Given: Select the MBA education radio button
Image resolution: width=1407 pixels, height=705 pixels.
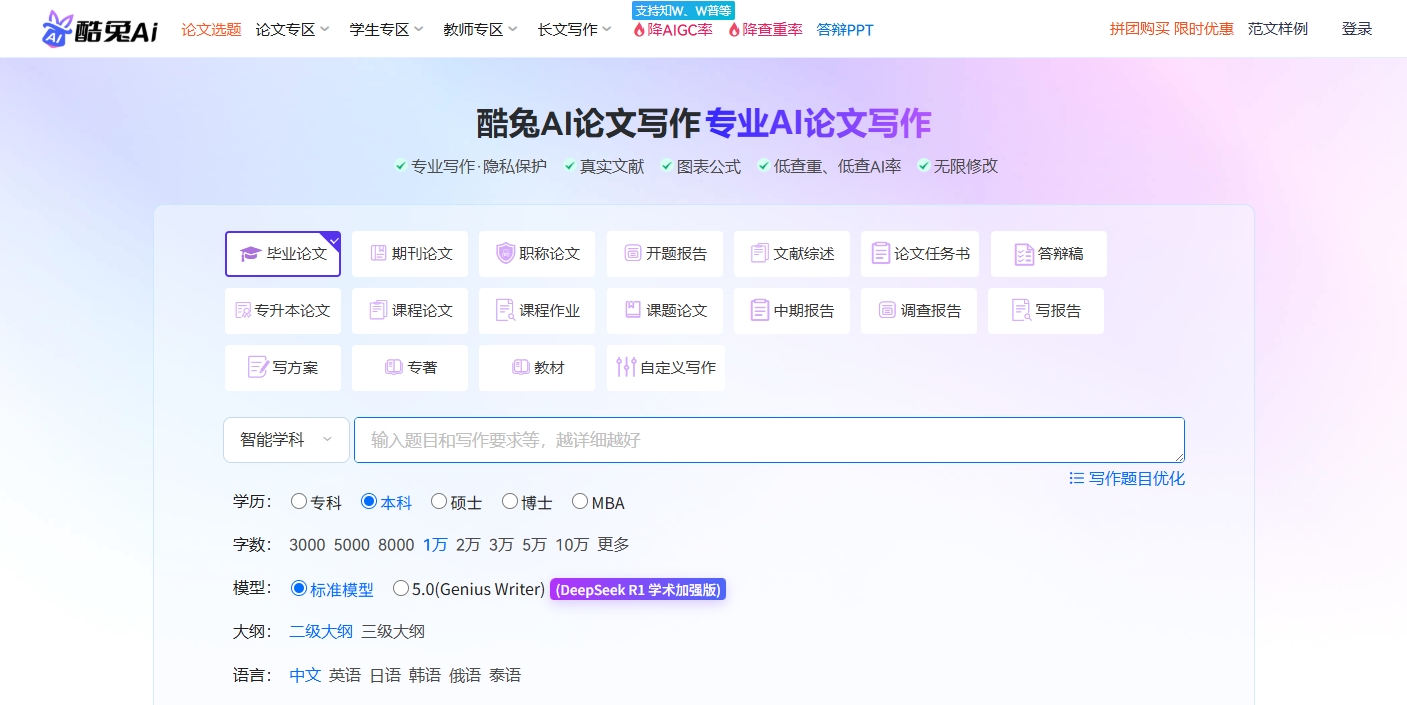Looking at the screenshot, I should tap(580, 501).
